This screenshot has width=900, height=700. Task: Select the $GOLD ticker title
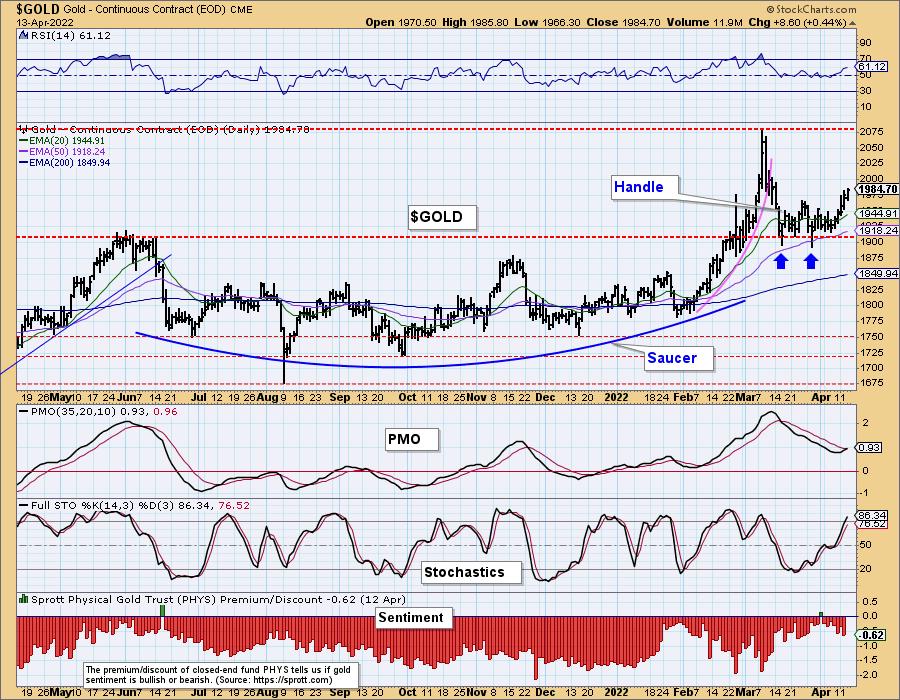(x=38, y=9)
